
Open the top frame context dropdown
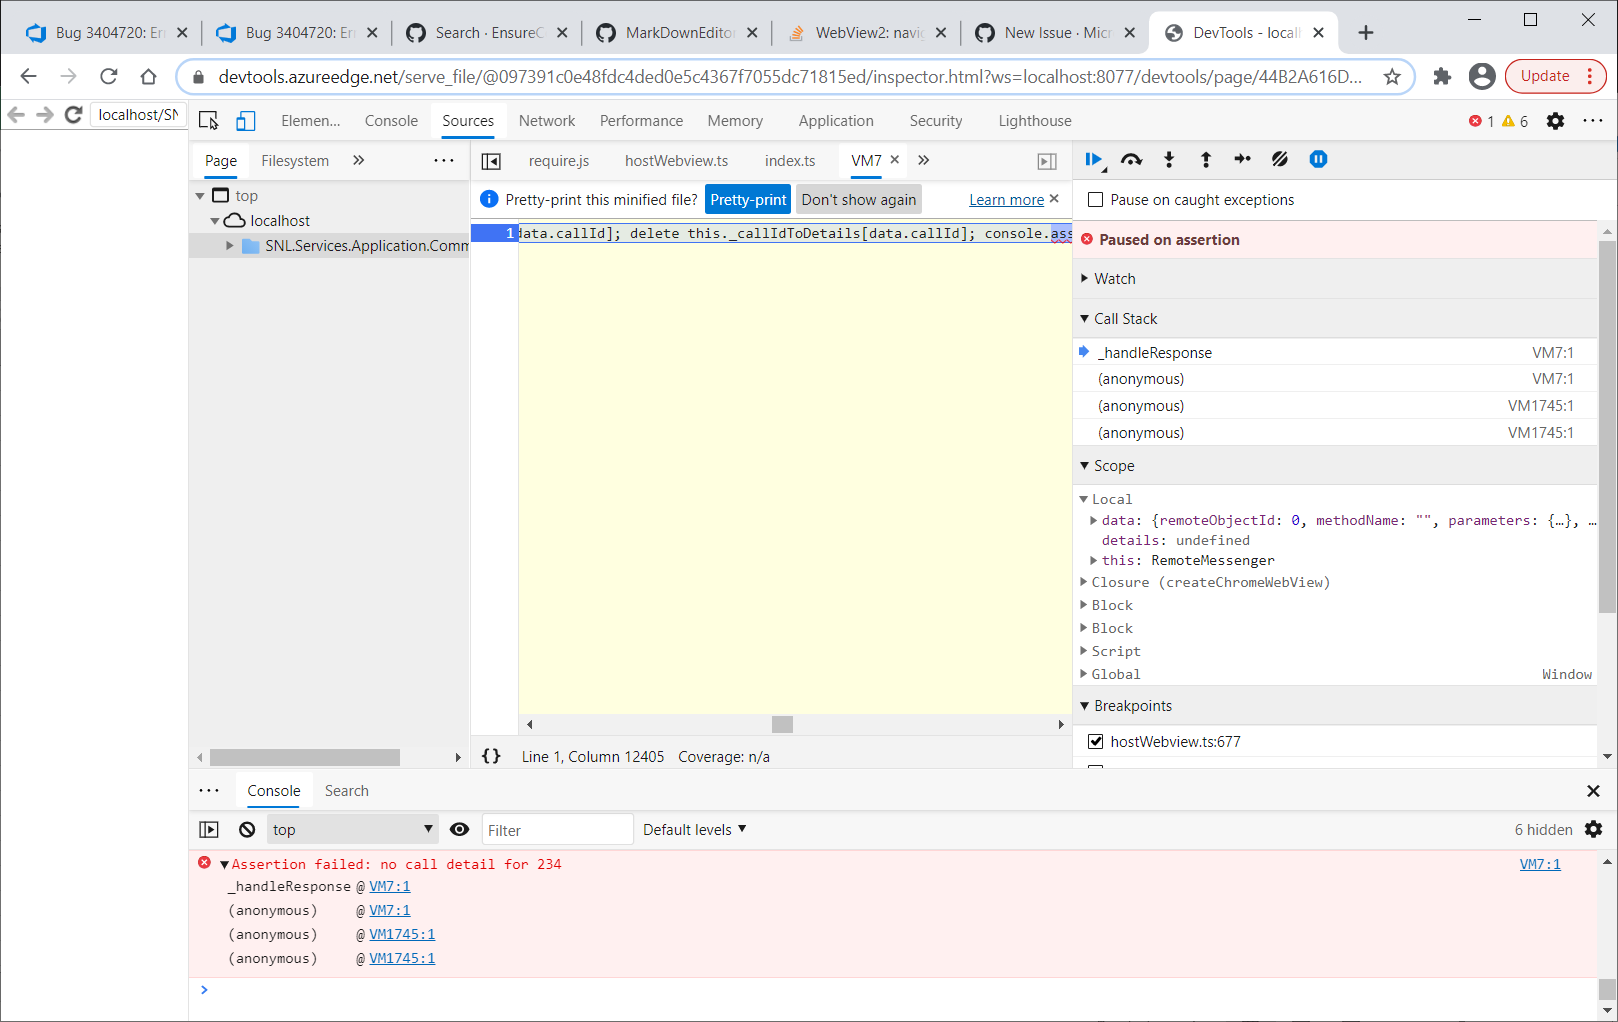pyautogui.click(x=352, y=829)
